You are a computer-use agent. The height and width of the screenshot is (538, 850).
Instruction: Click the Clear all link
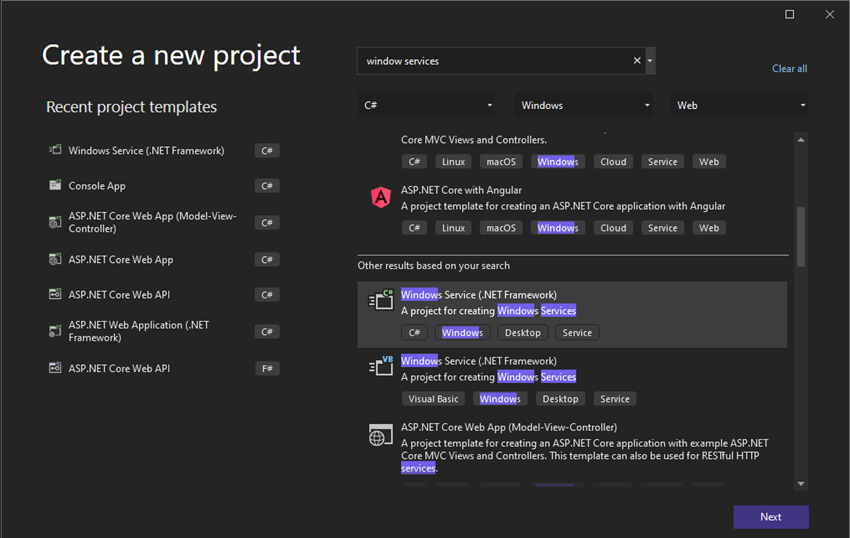789,69
